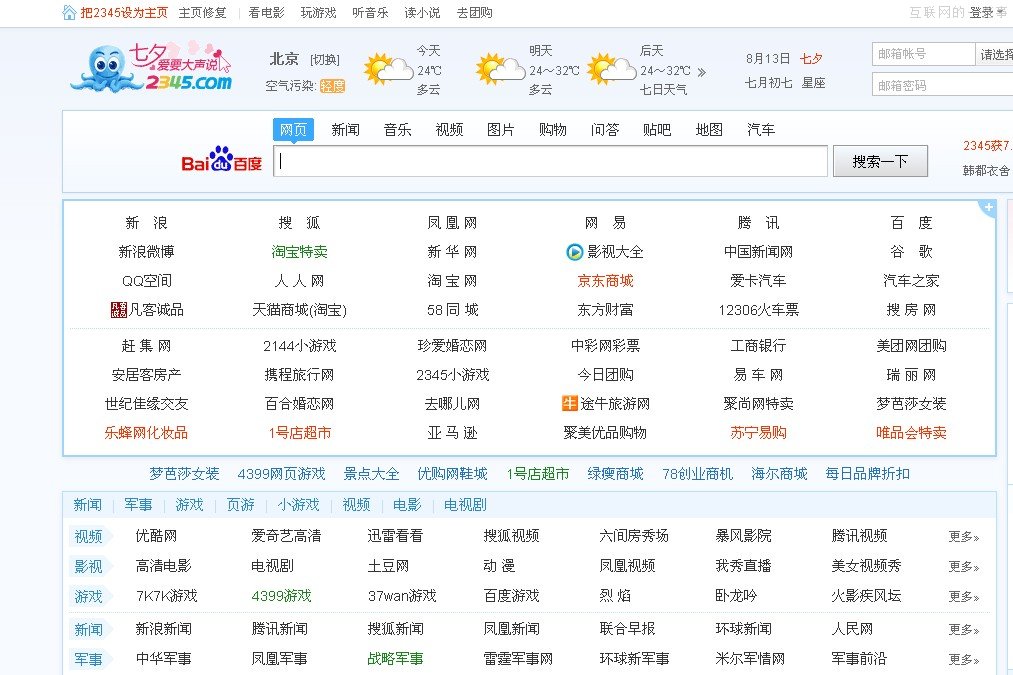The image size is (1013, 675).
Task: Open 更多 in the 影视 row
Action: pyautogui.click(x=963, y=566)
